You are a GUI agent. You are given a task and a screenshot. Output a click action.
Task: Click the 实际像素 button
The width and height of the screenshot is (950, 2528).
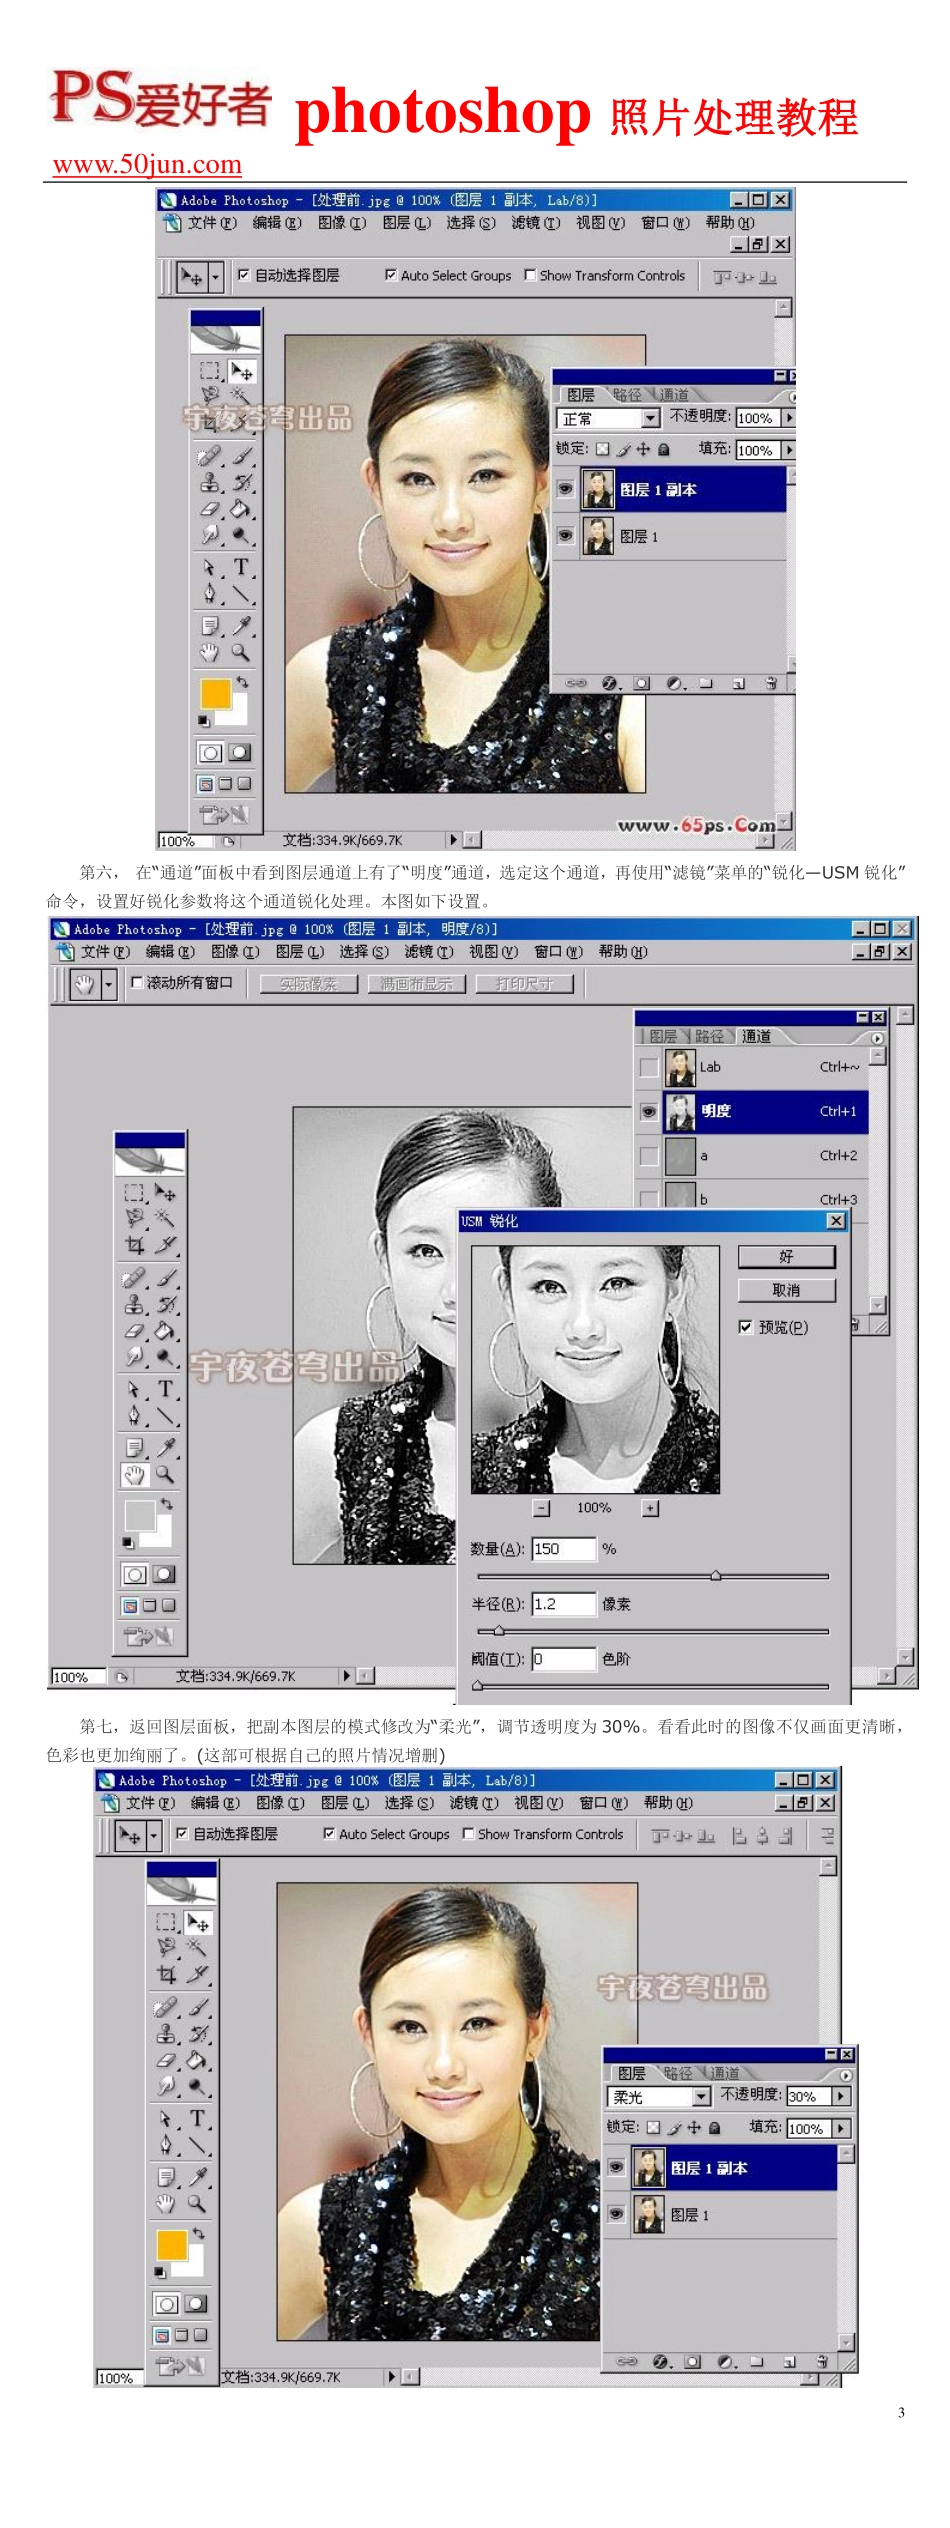(309, 984)
